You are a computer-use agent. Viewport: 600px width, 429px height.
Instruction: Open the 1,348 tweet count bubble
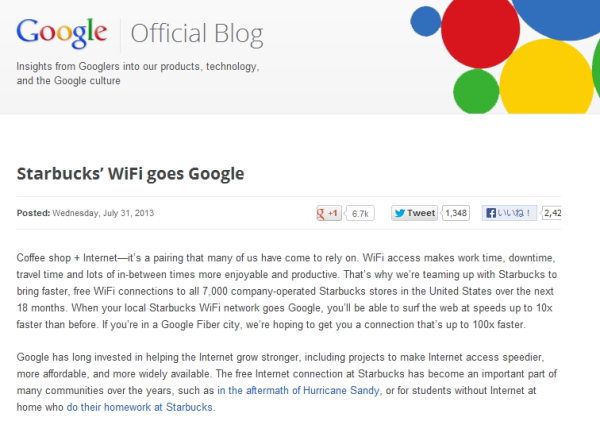click(456, 213)
